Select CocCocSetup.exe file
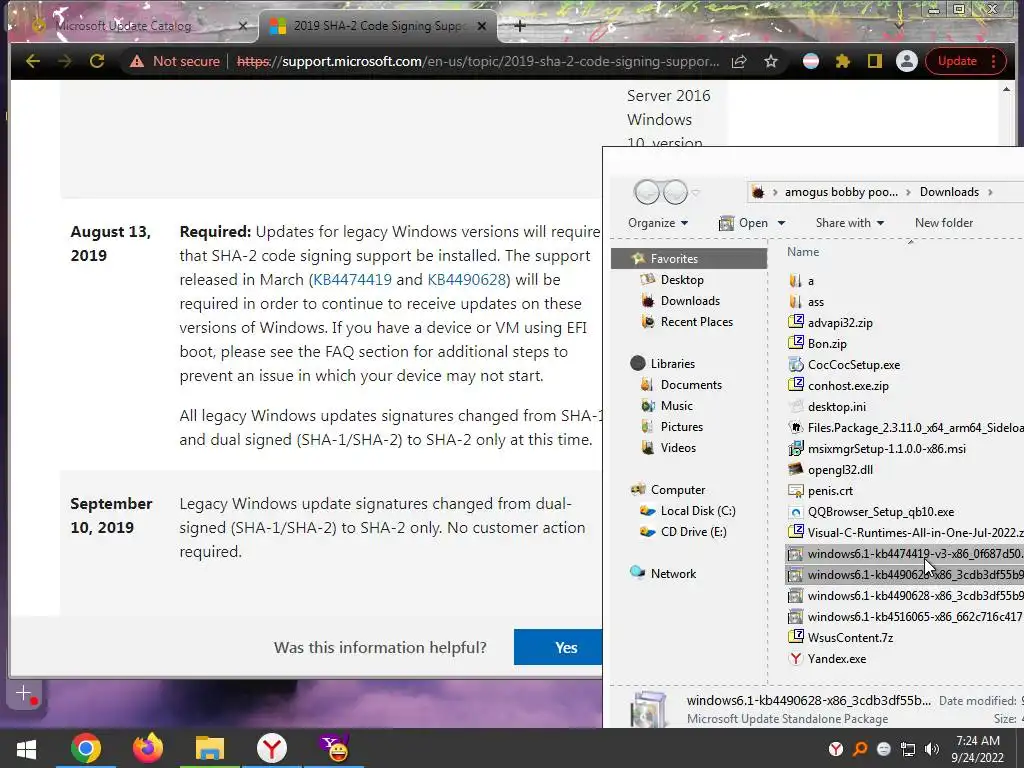The image size is (1024, 768). [854, 364]
